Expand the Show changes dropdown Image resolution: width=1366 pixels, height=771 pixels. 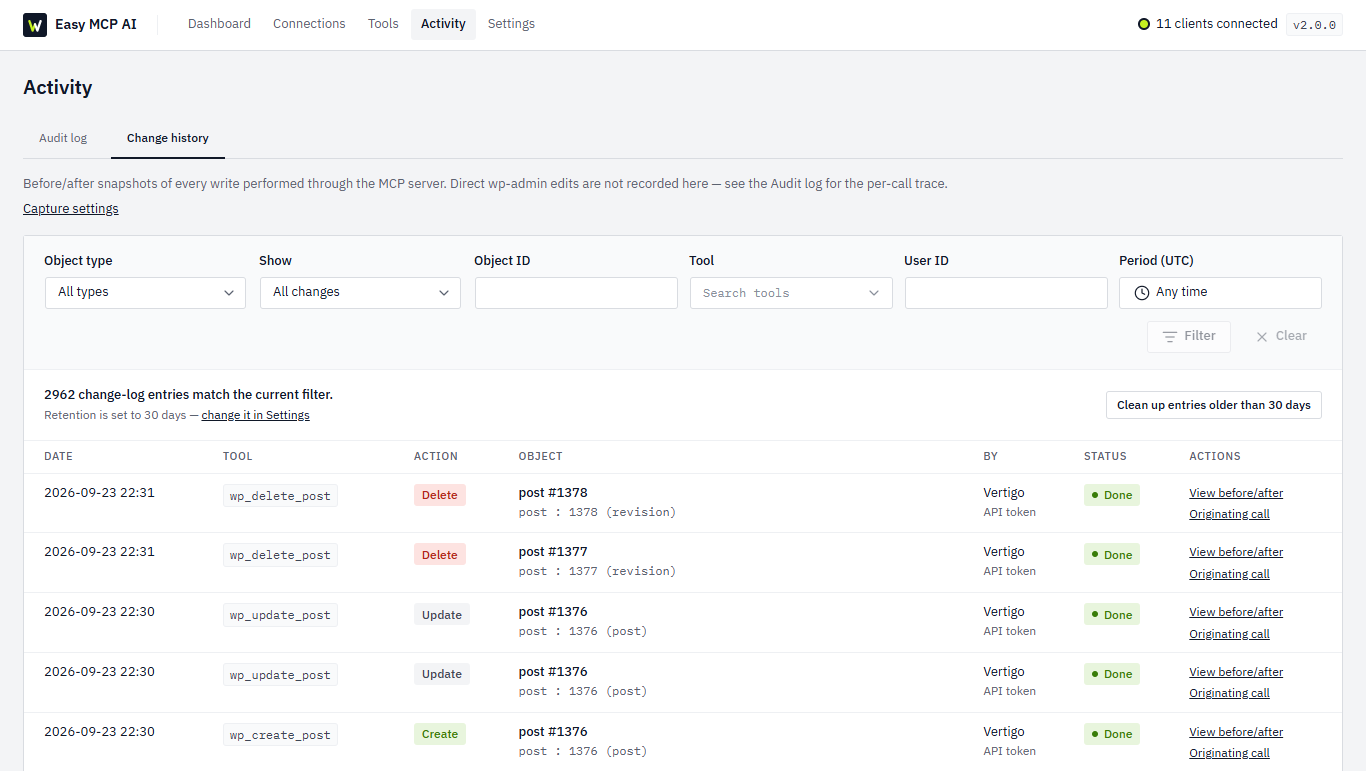[x=360, y=293]
